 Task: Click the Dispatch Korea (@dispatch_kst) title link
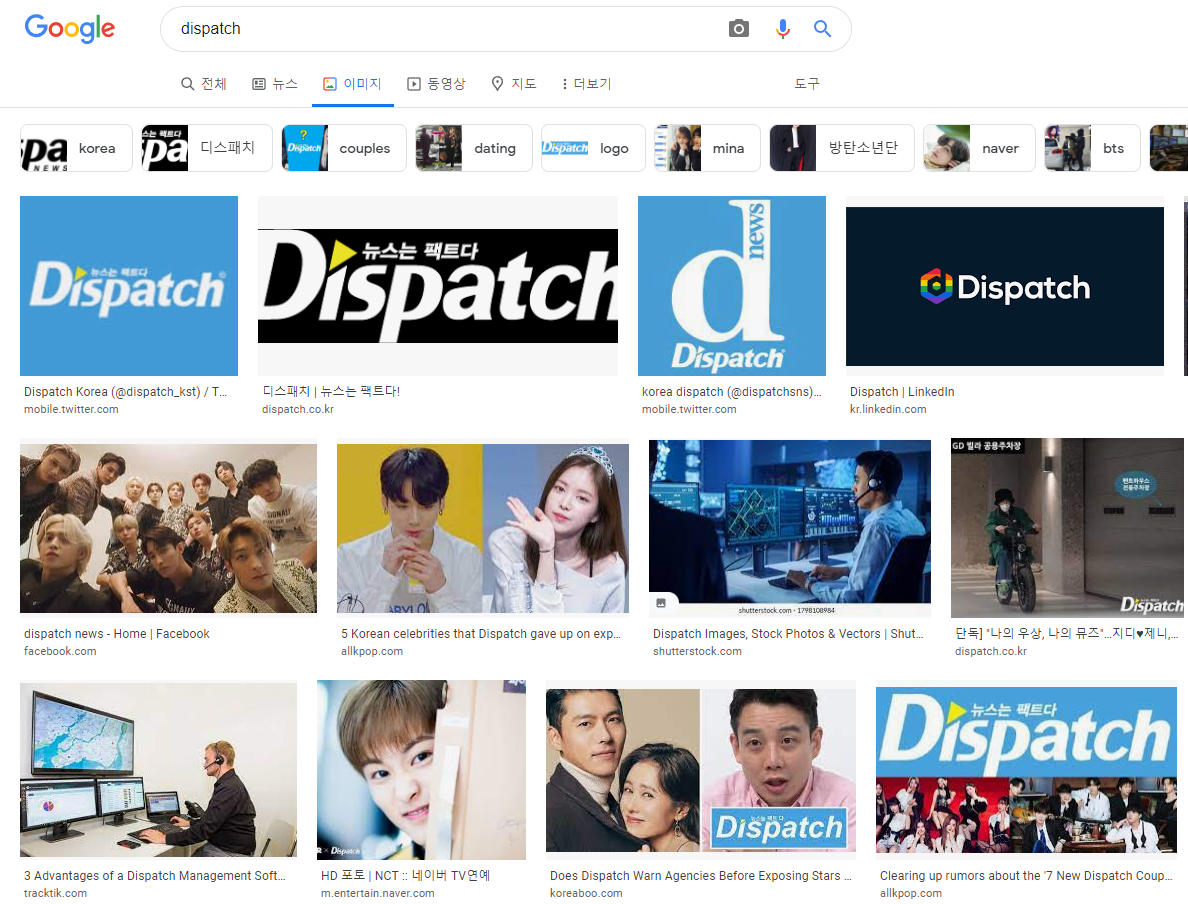tap(125, 392)
